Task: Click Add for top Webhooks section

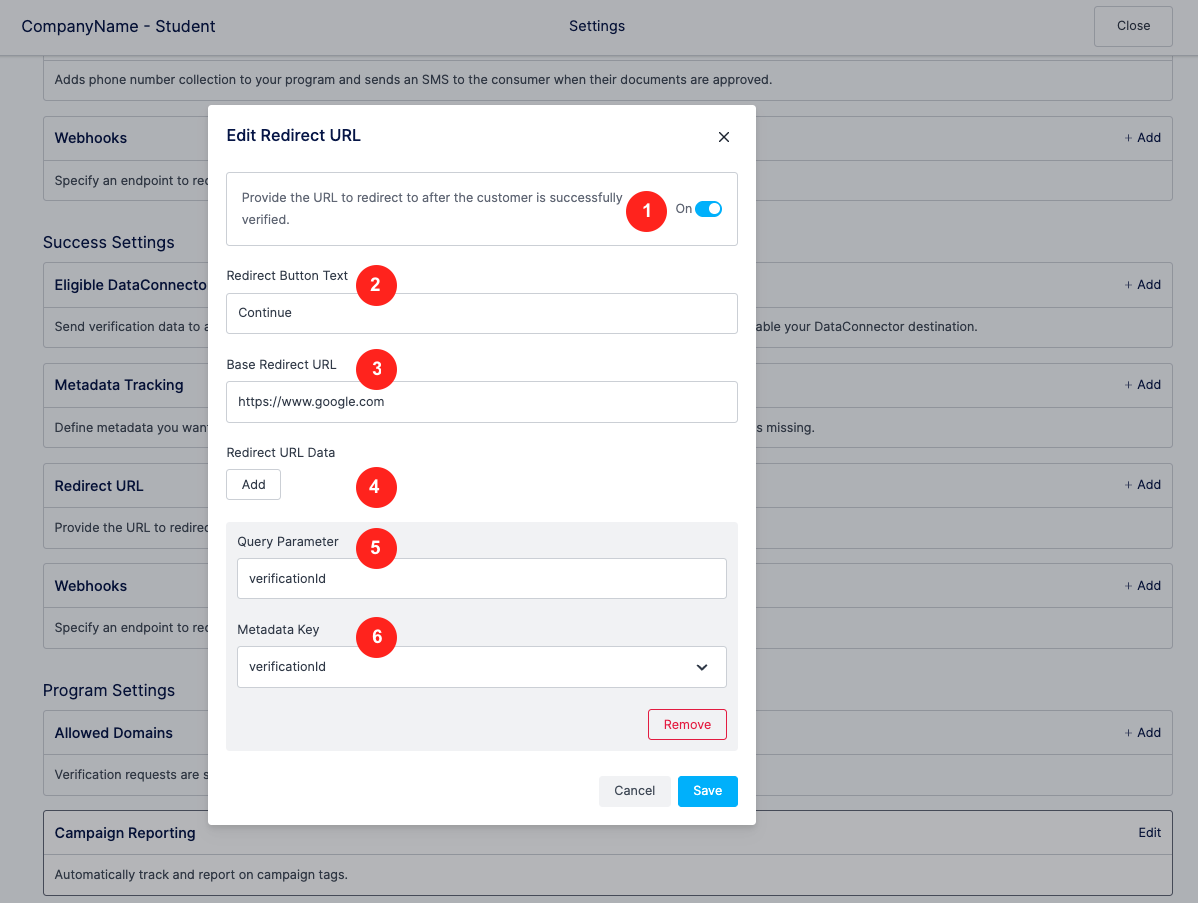Action: (x=1142, y=138)
